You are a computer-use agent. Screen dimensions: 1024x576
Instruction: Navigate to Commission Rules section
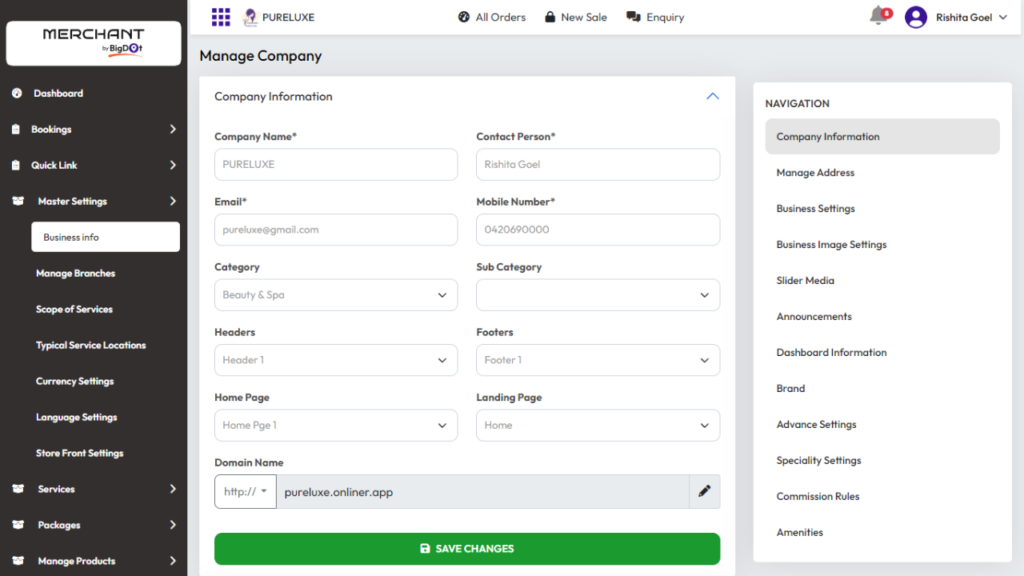[818, 497]
